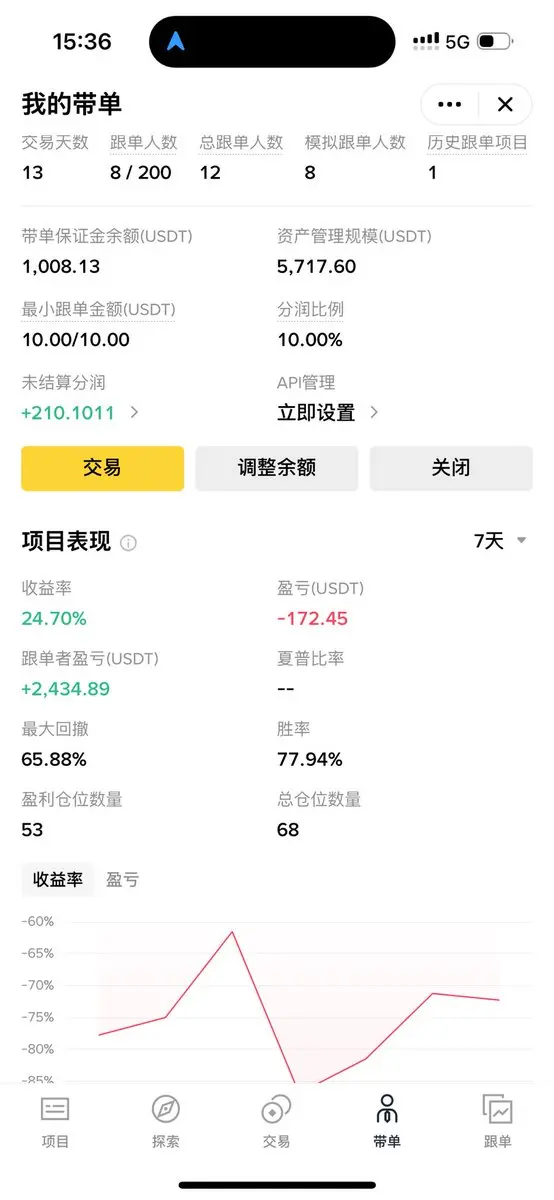Go to the 交易 bottom nav icon
554x1200 pixels.
[276, 1108]
